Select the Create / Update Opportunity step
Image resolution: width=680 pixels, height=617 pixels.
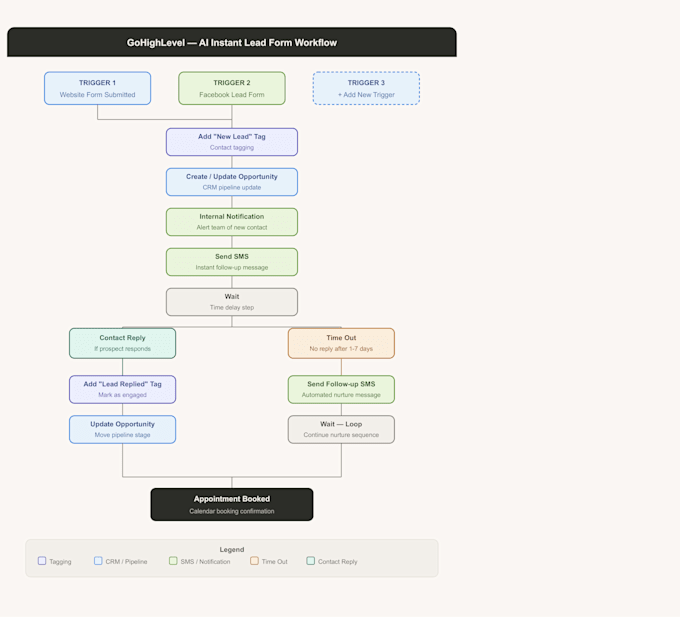(232, 182)
